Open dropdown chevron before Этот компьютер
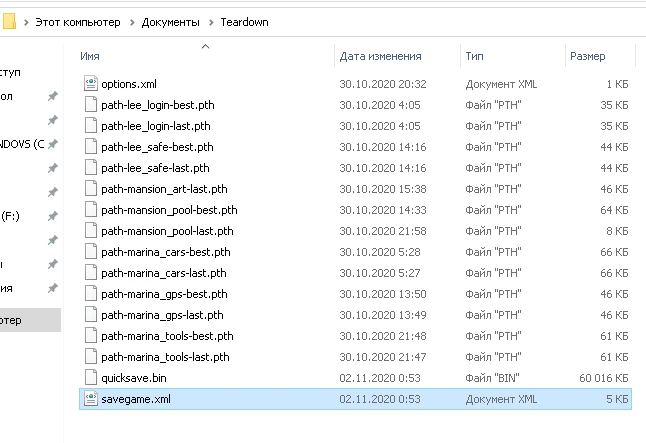This screenshot has height=443, width=646. 26,22
